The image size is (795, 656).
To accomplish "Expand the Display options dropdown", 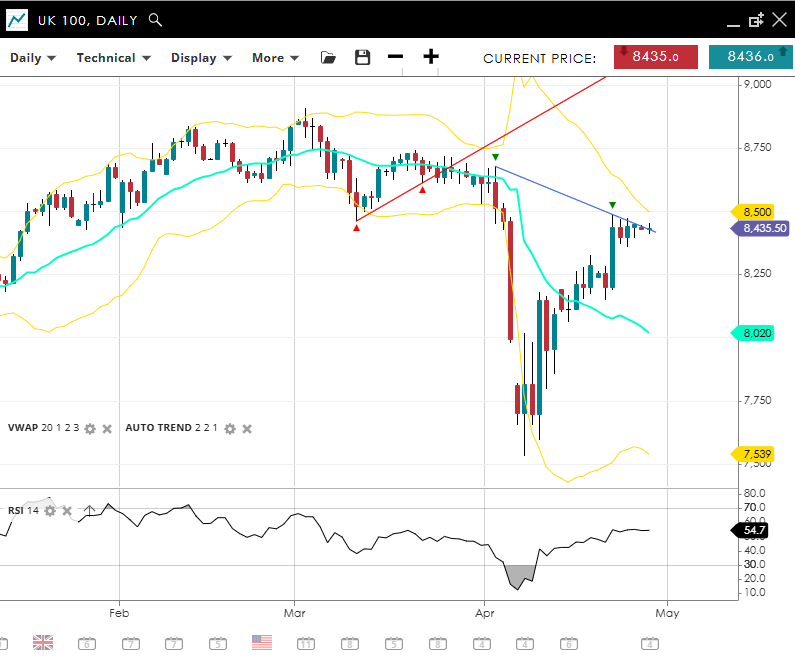I will [201, 57].
